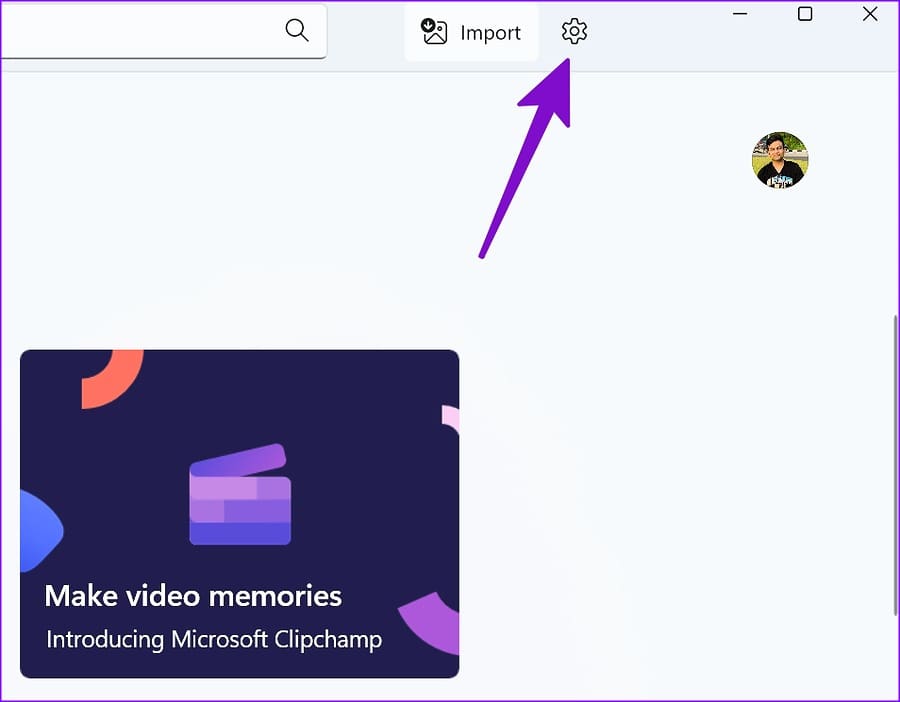Open the Make video memories heading
Image resolution: width=900 pixels, height=702 pixels.
(x=193, y=595)
